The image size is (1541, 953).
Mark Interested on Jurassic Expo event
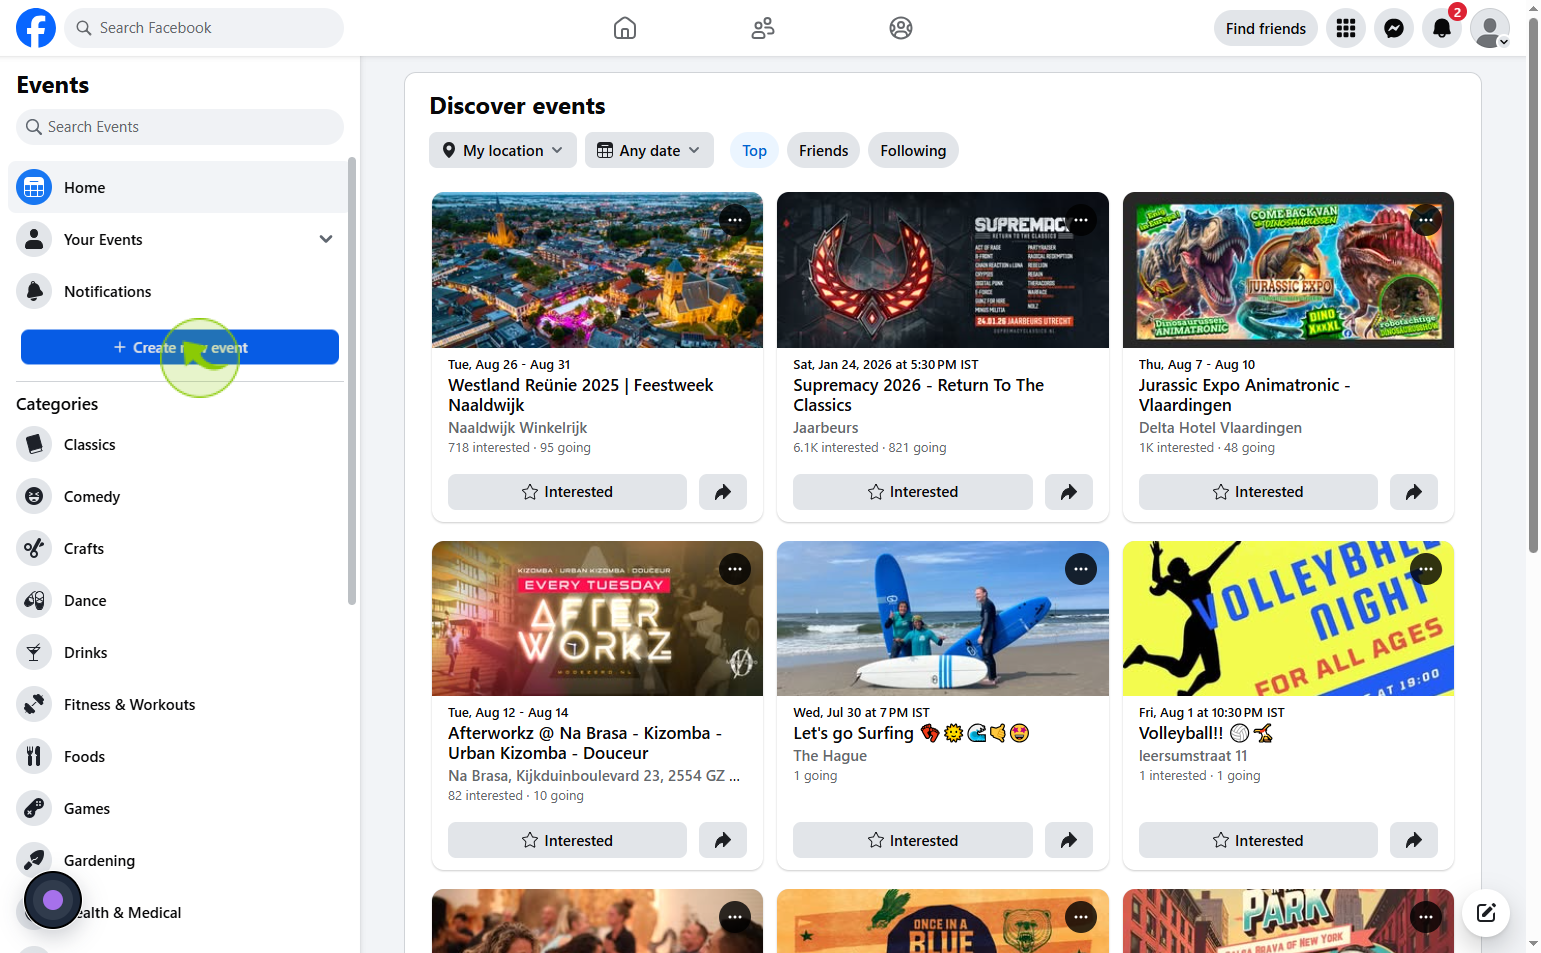click(x=1258, y=492)
